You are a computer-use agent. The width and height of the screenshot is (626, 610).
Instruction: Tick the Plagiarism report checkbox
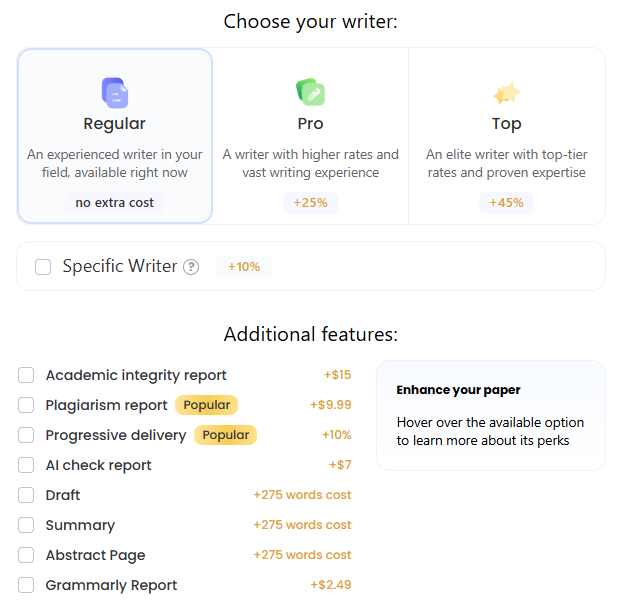click(x=26, y=405)
